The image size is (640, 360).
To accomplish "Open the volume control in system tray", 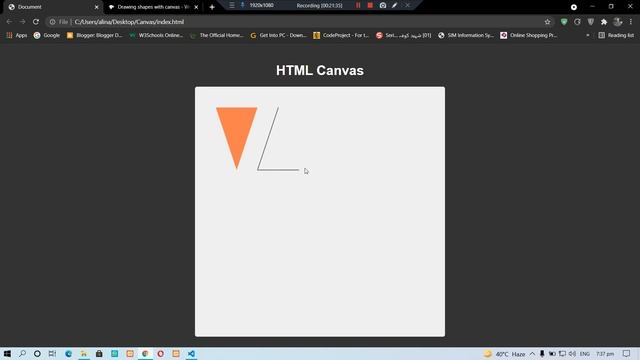I will tap(572, 354).
